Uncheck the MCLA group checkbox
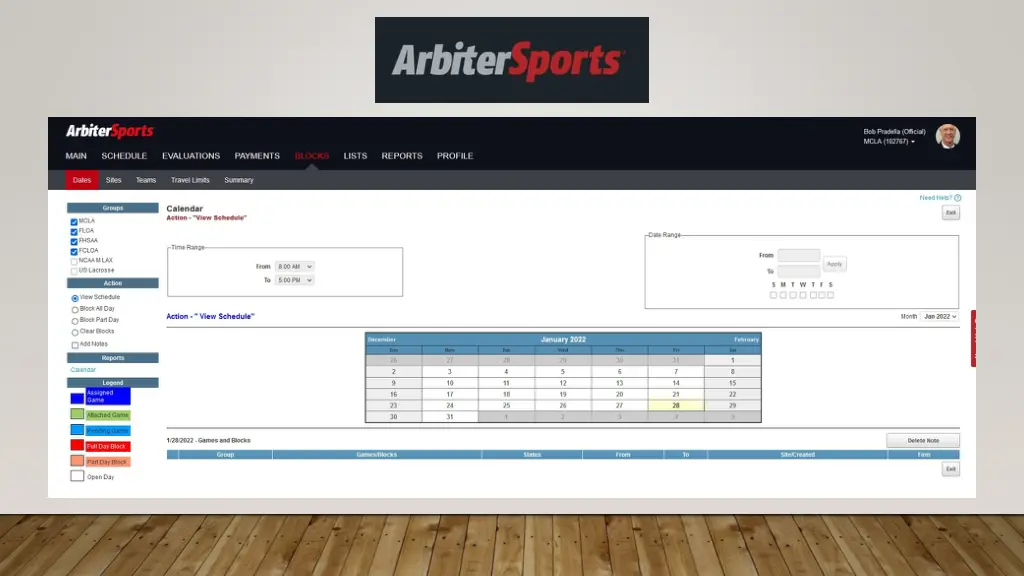1024x576 pixels. coord(74,221)
